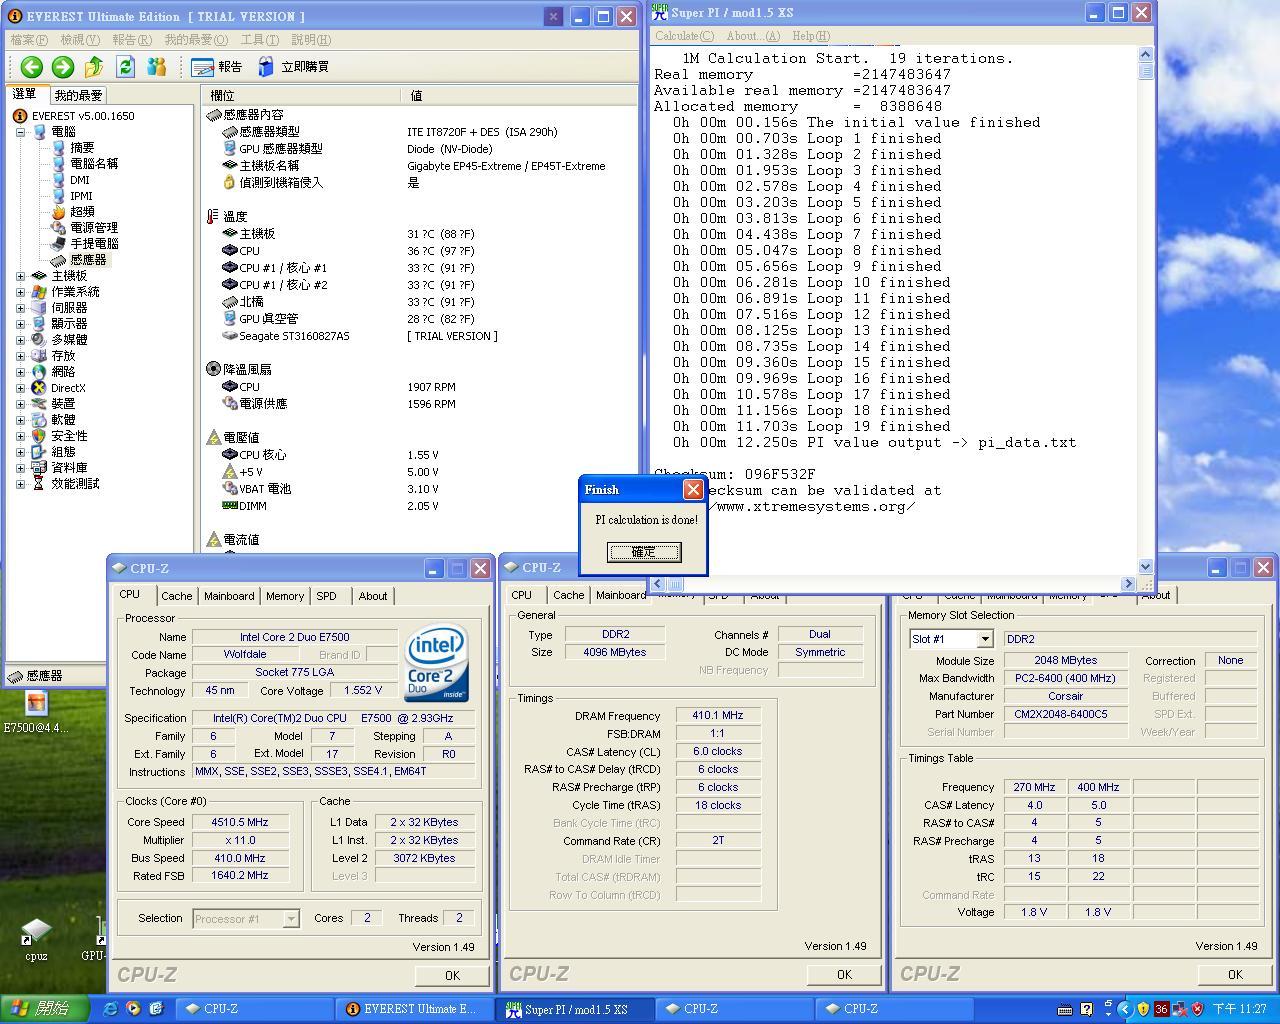Go forward with EVEREST green right arrow

[62, 67]
